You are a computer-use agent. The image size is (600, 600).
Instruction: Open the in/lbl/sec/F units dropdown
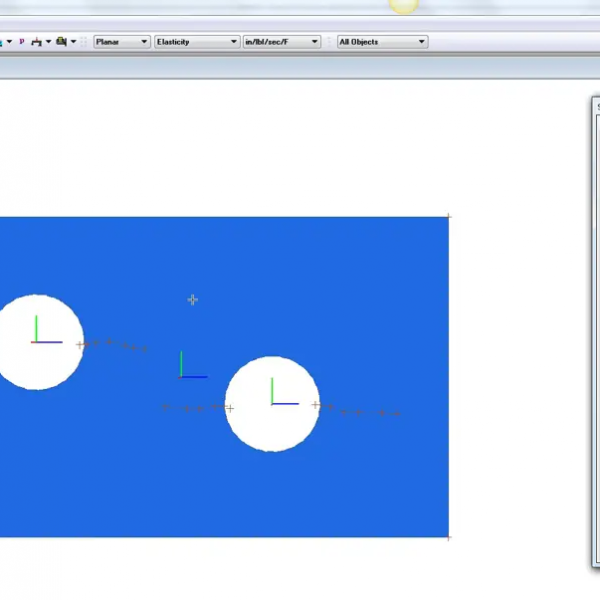282,42
